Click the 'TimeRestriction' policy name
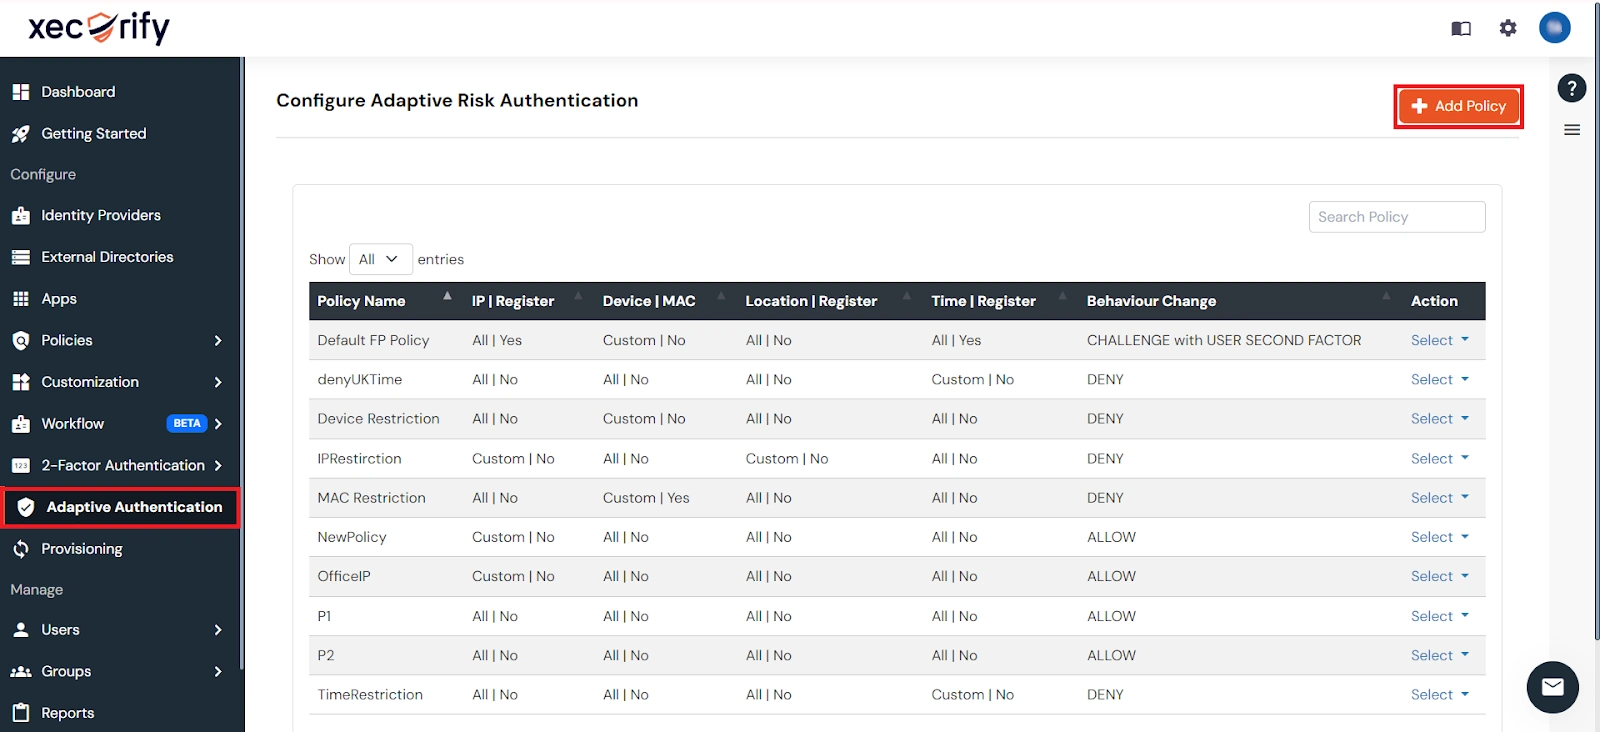This screenshot has width=1600, height=732. [x=370, y=695]
